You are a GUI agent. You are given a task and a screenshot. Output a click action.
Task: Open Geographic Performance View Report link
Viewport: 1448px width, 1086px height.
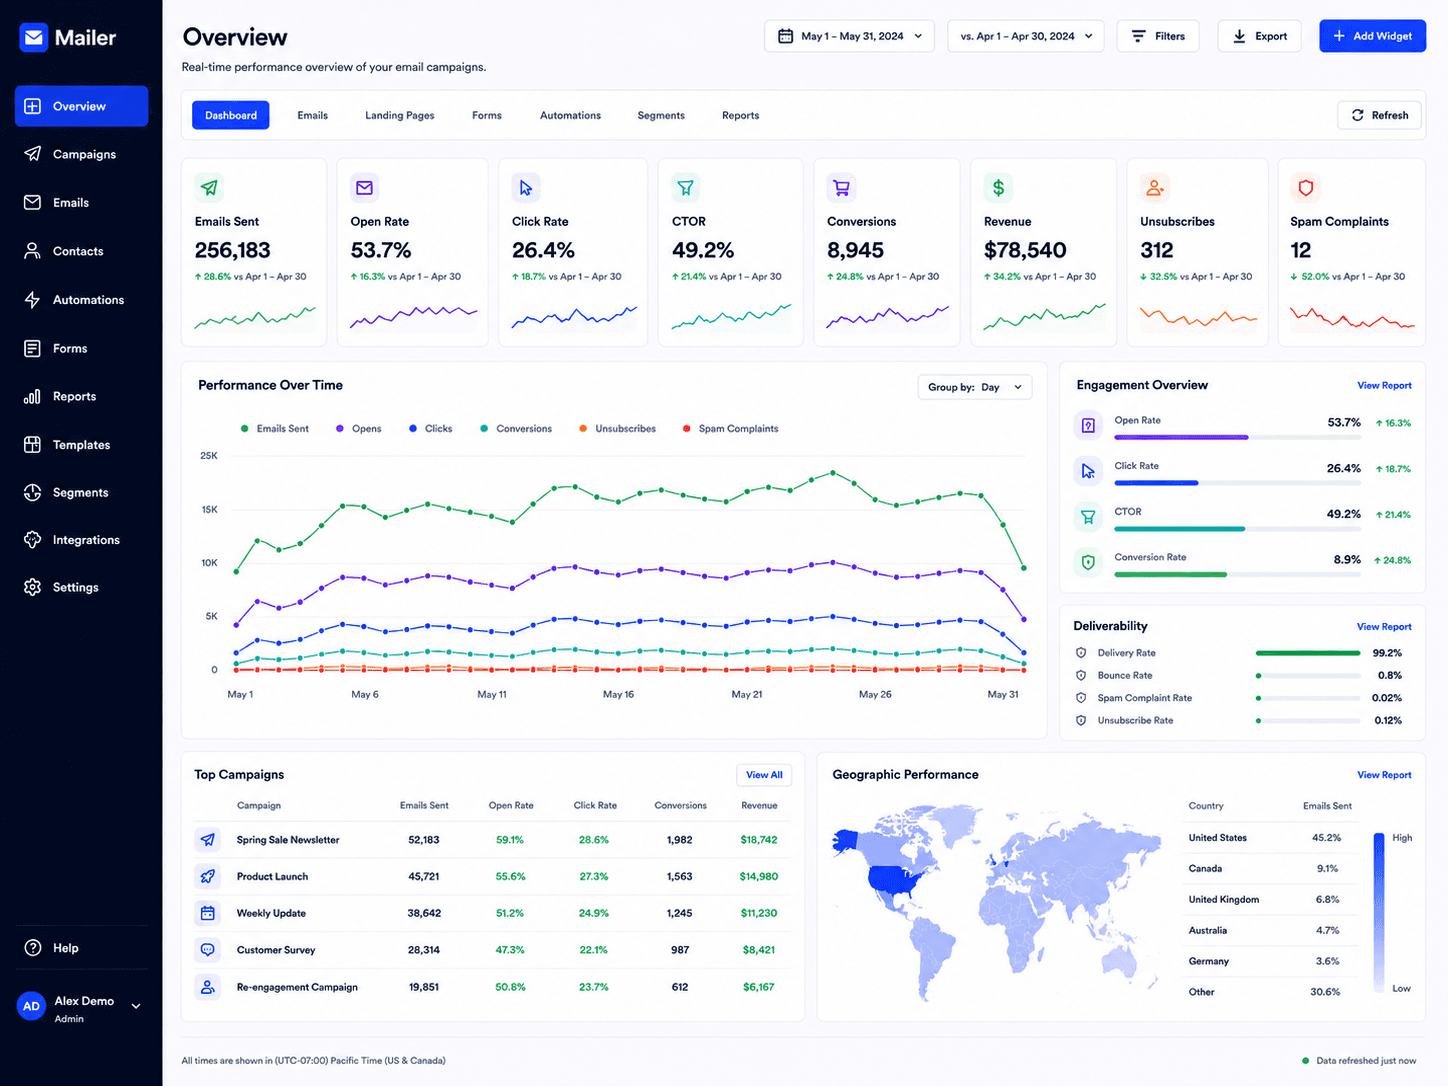coord(1384,775)
